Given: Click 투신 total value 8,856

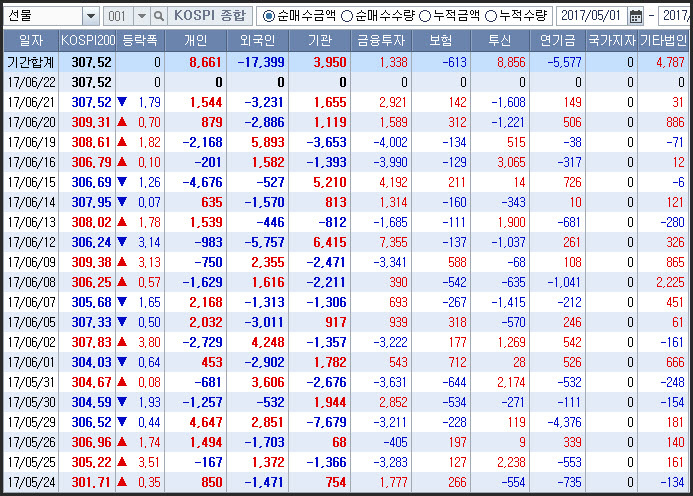Looking at the screenshot, I should pyautogui.click(x=511, y=62).
